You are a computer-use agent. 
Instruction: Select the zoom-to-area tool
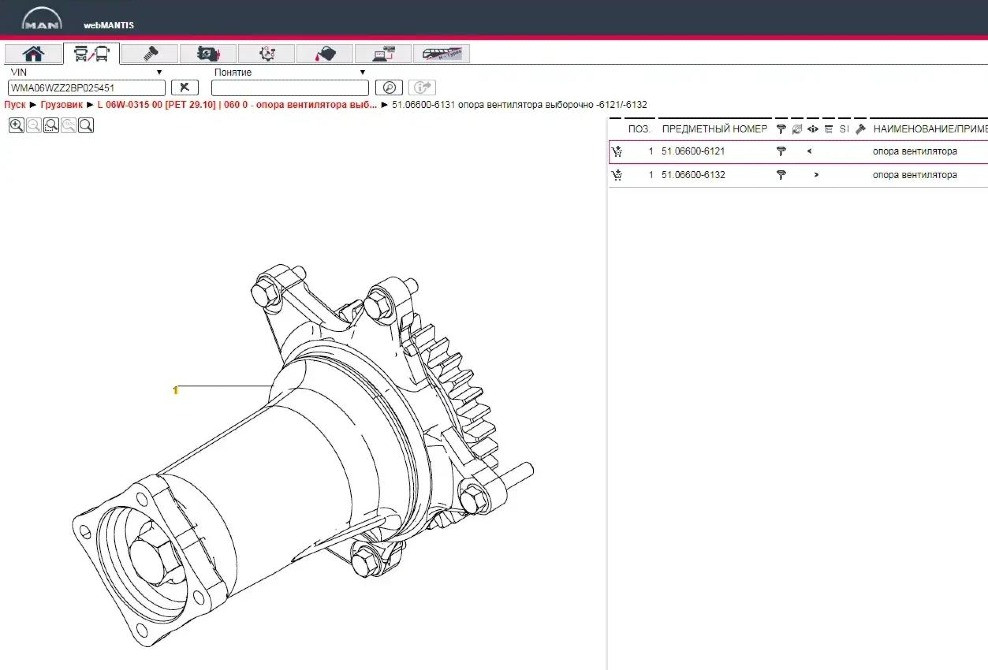coord(51,125)
